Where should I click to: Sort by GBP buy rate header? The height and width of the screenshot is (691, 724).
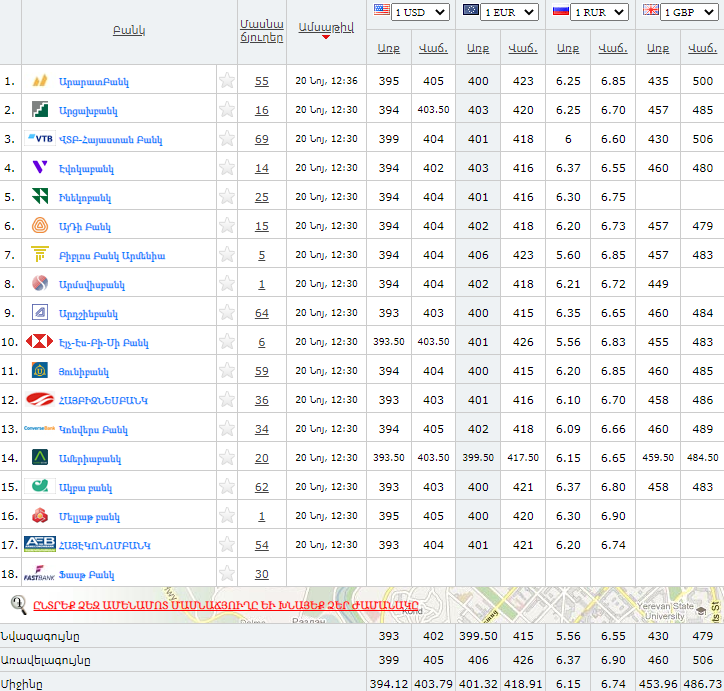[658, 48]
